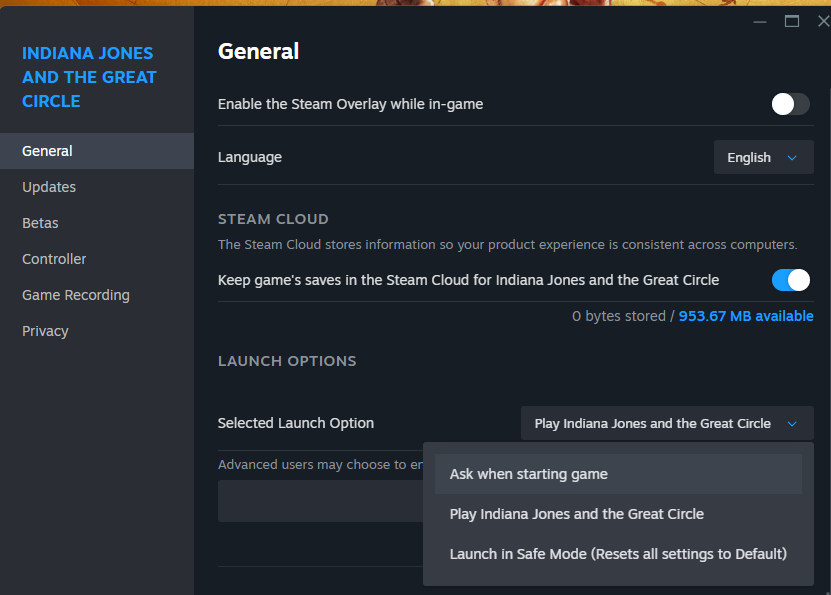Click the Indiana Jones game title in sidebar
This screenshot has height=595, width=831.
[89, 77]
